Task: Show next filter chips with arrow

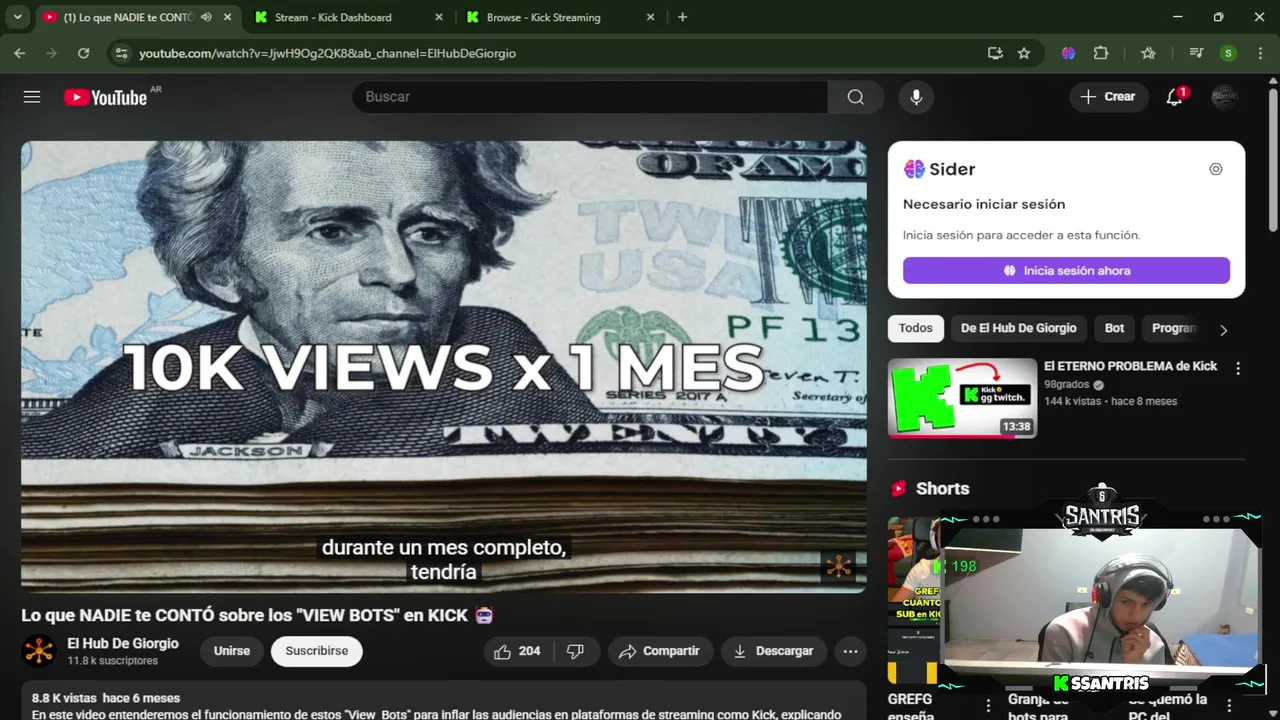Action: 1223,329
